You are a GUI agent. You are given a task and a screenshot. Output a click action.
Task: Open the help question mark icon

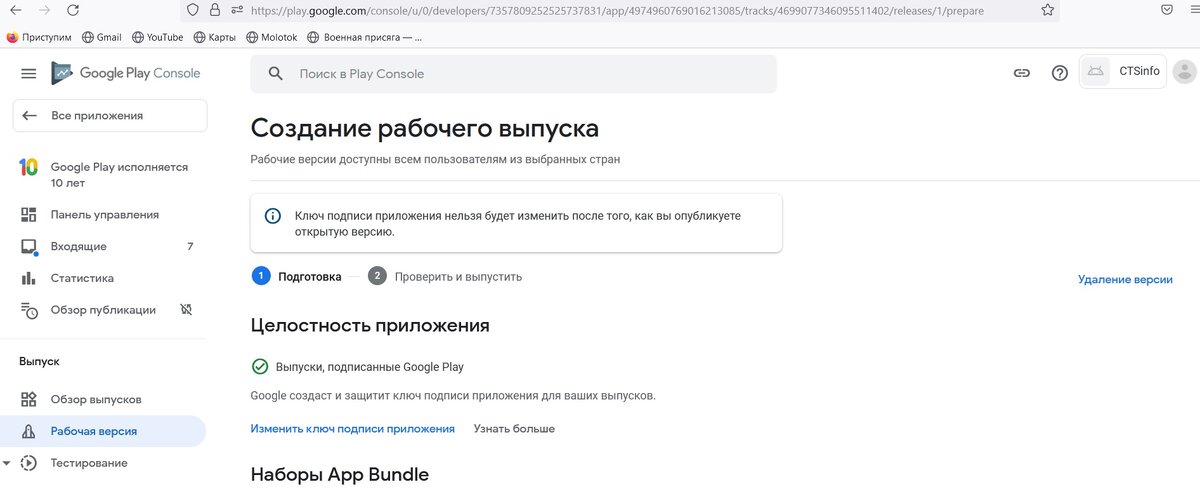coord(1060,73)
